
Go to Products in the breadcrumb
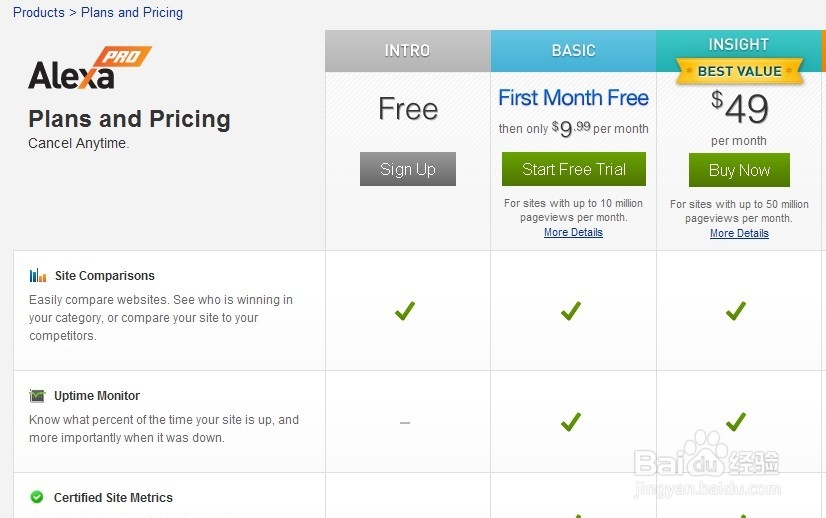tap(38, 13)
